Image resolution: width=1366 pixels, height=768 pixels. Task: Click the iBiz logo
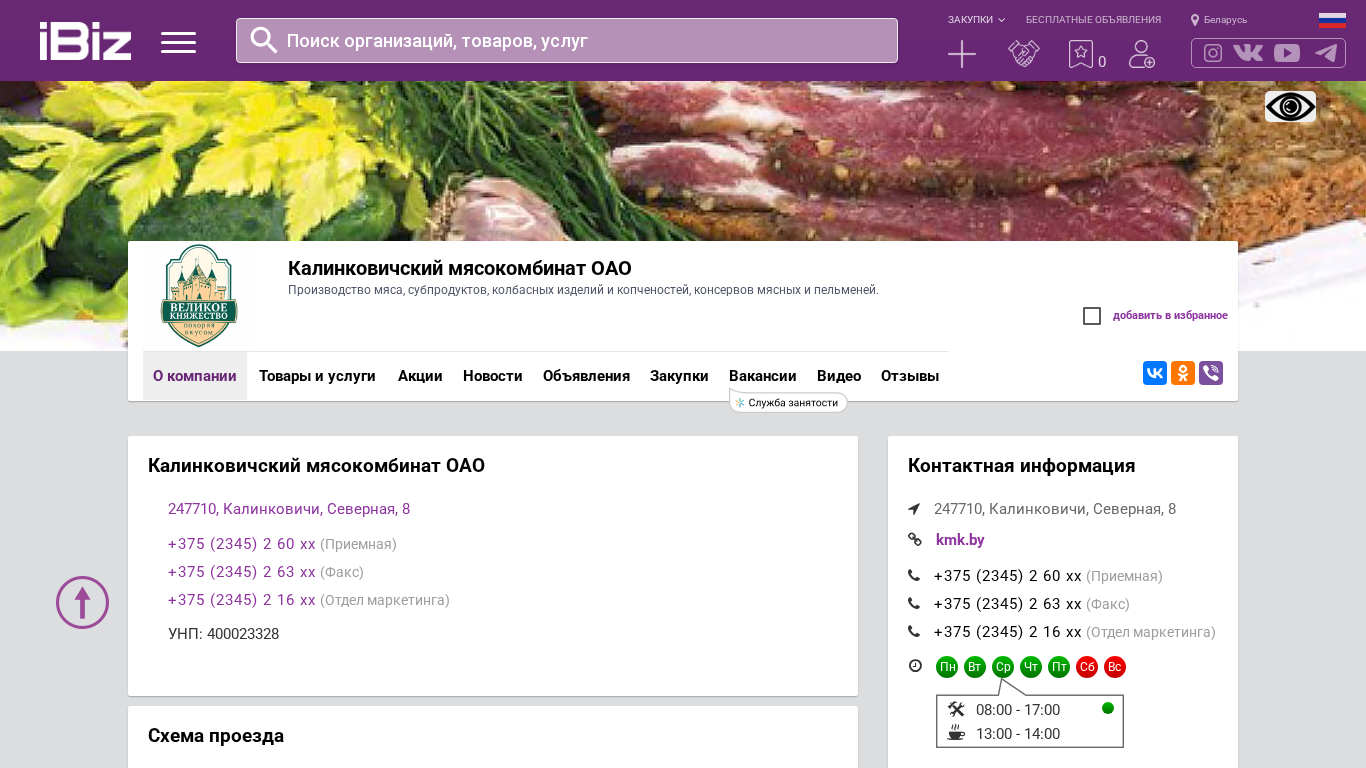pos(85,41)
